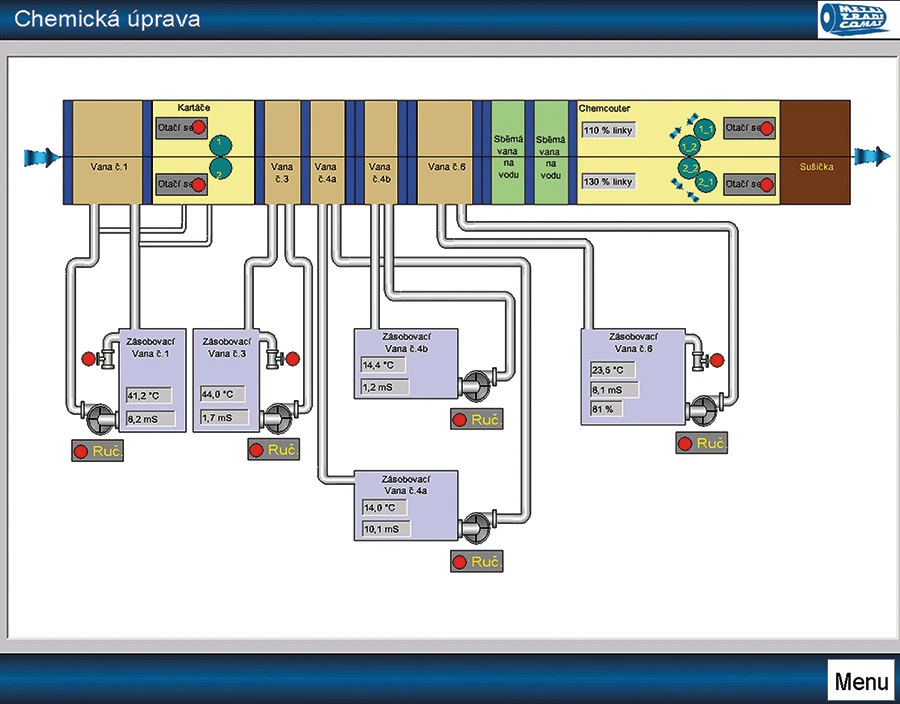The width and height of the screenshot is (900, 704).
Task: Click roller 2_2 in the Chemcouter section
Action: coord(689,167)
